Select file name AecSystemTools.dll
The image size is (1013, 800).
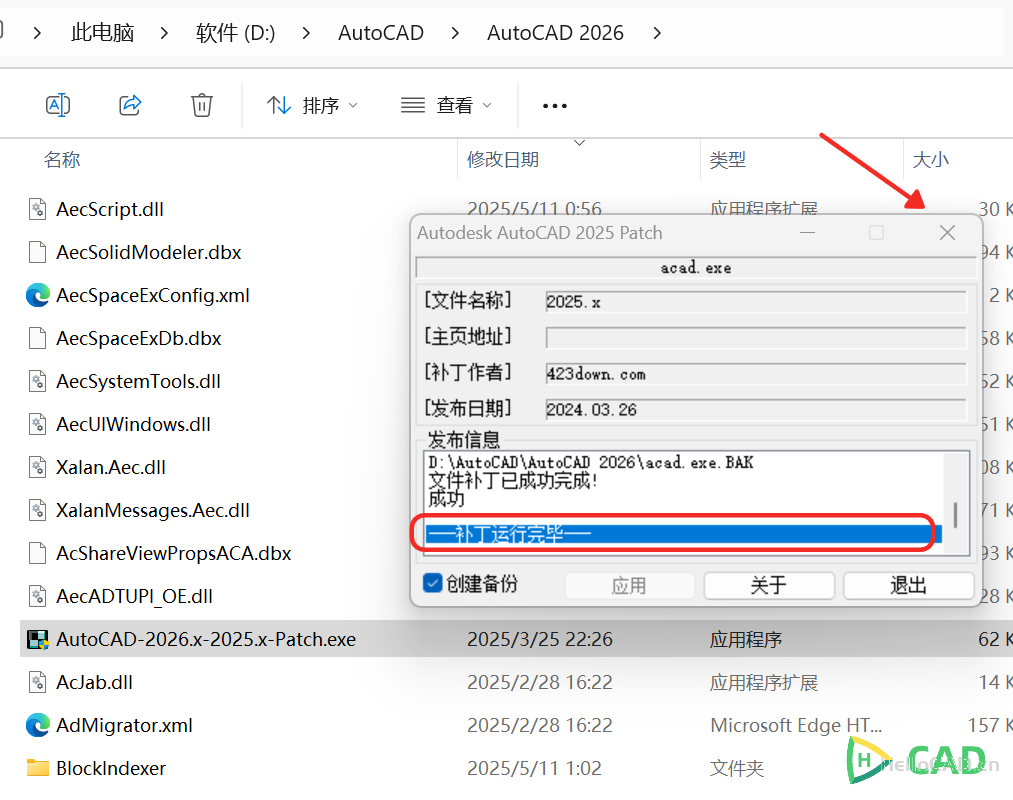point(138,381)
